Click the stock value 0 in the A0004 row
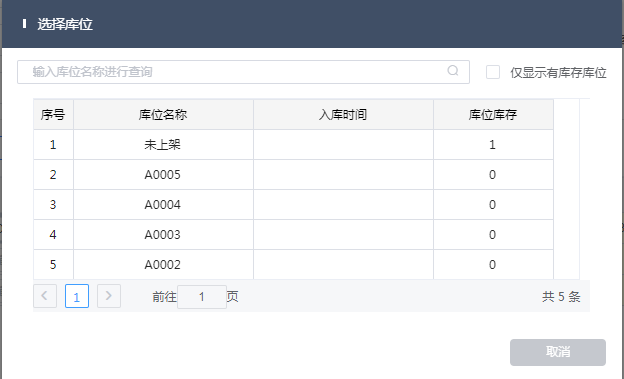624x379 pixels. tap(493, 205)
